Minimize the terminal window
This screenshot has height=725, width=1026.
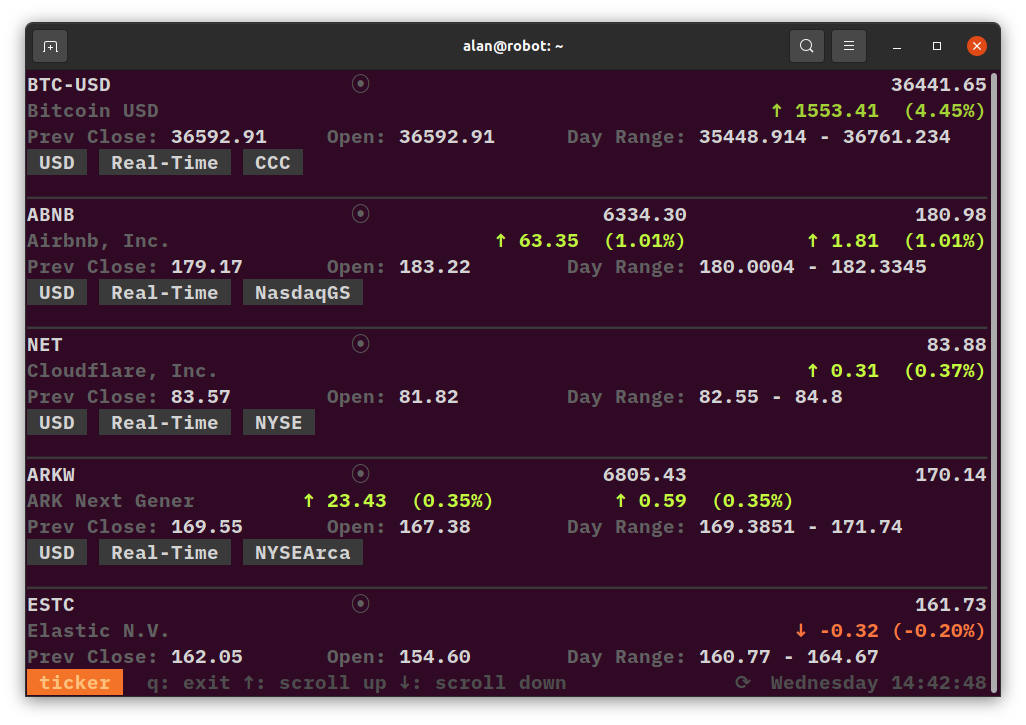tap(897, 46)
